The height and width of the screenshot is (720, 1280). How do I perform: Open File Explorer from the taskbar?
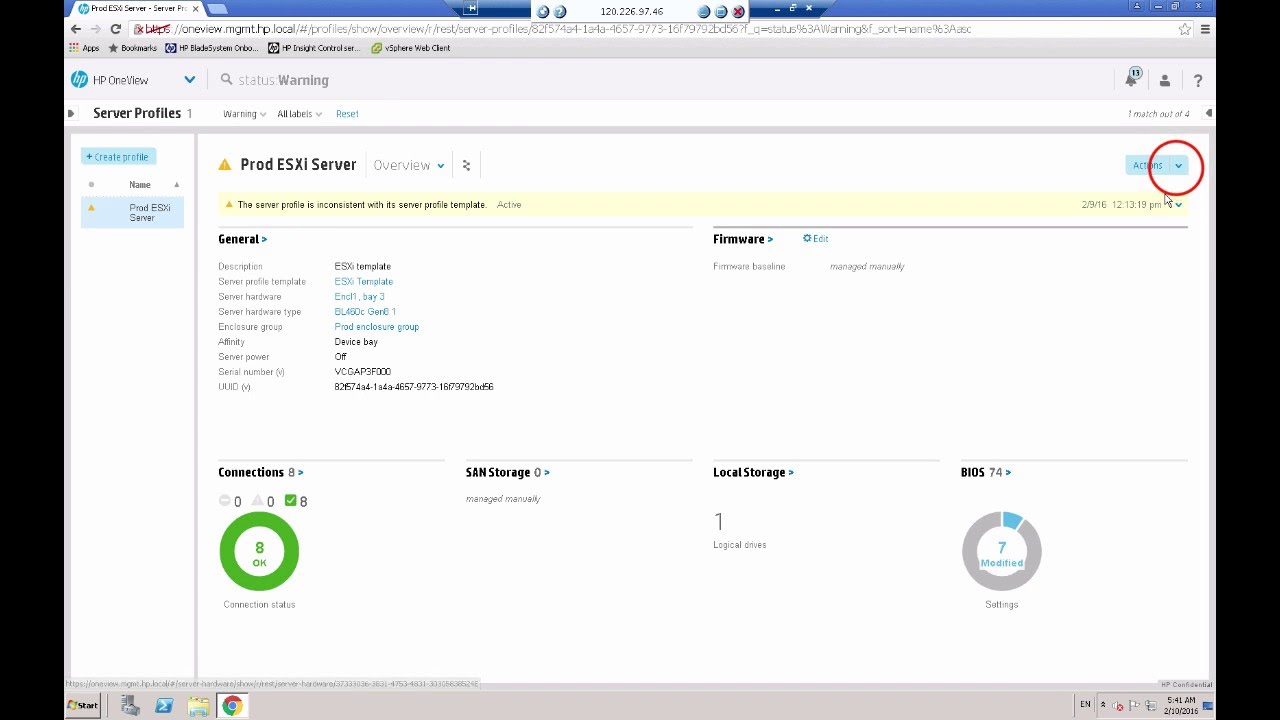tap(198, 706)
